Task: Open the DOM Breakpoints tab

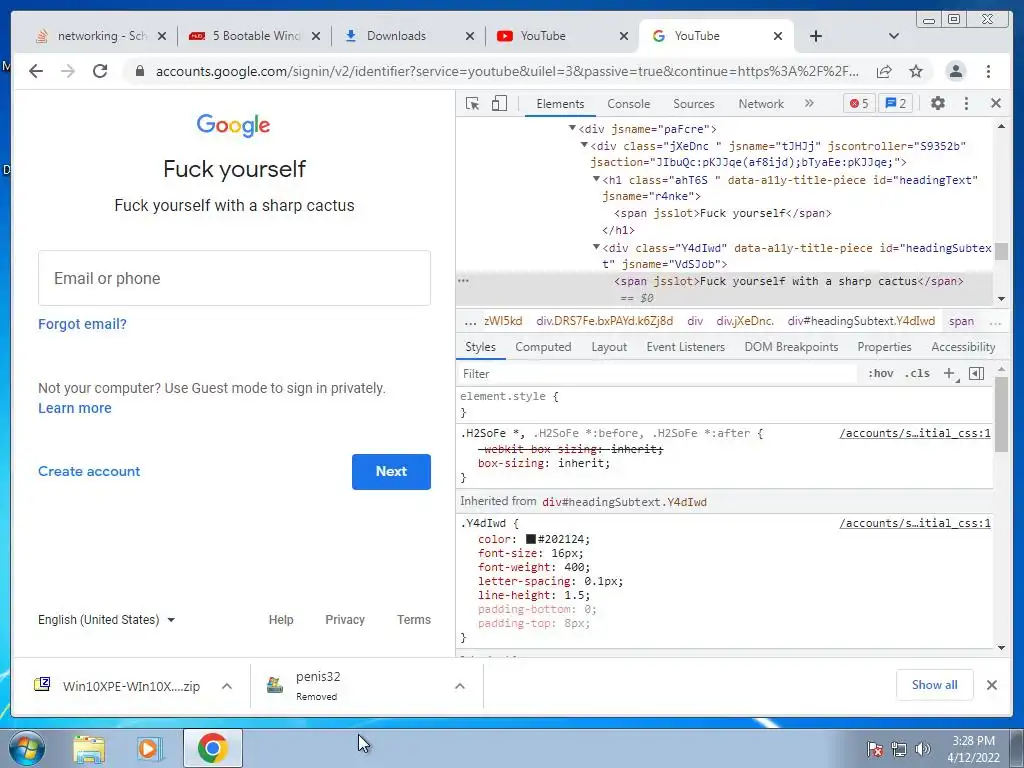Action: tap(791, 347)
